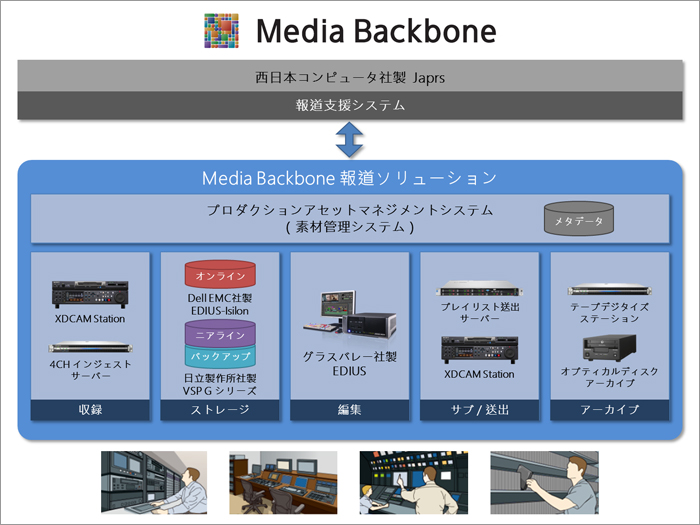Image resolution: width=700 pixels, height=525 pixels.
Task: Click the 報道支援システム dark bar
Action: [349, 104]
